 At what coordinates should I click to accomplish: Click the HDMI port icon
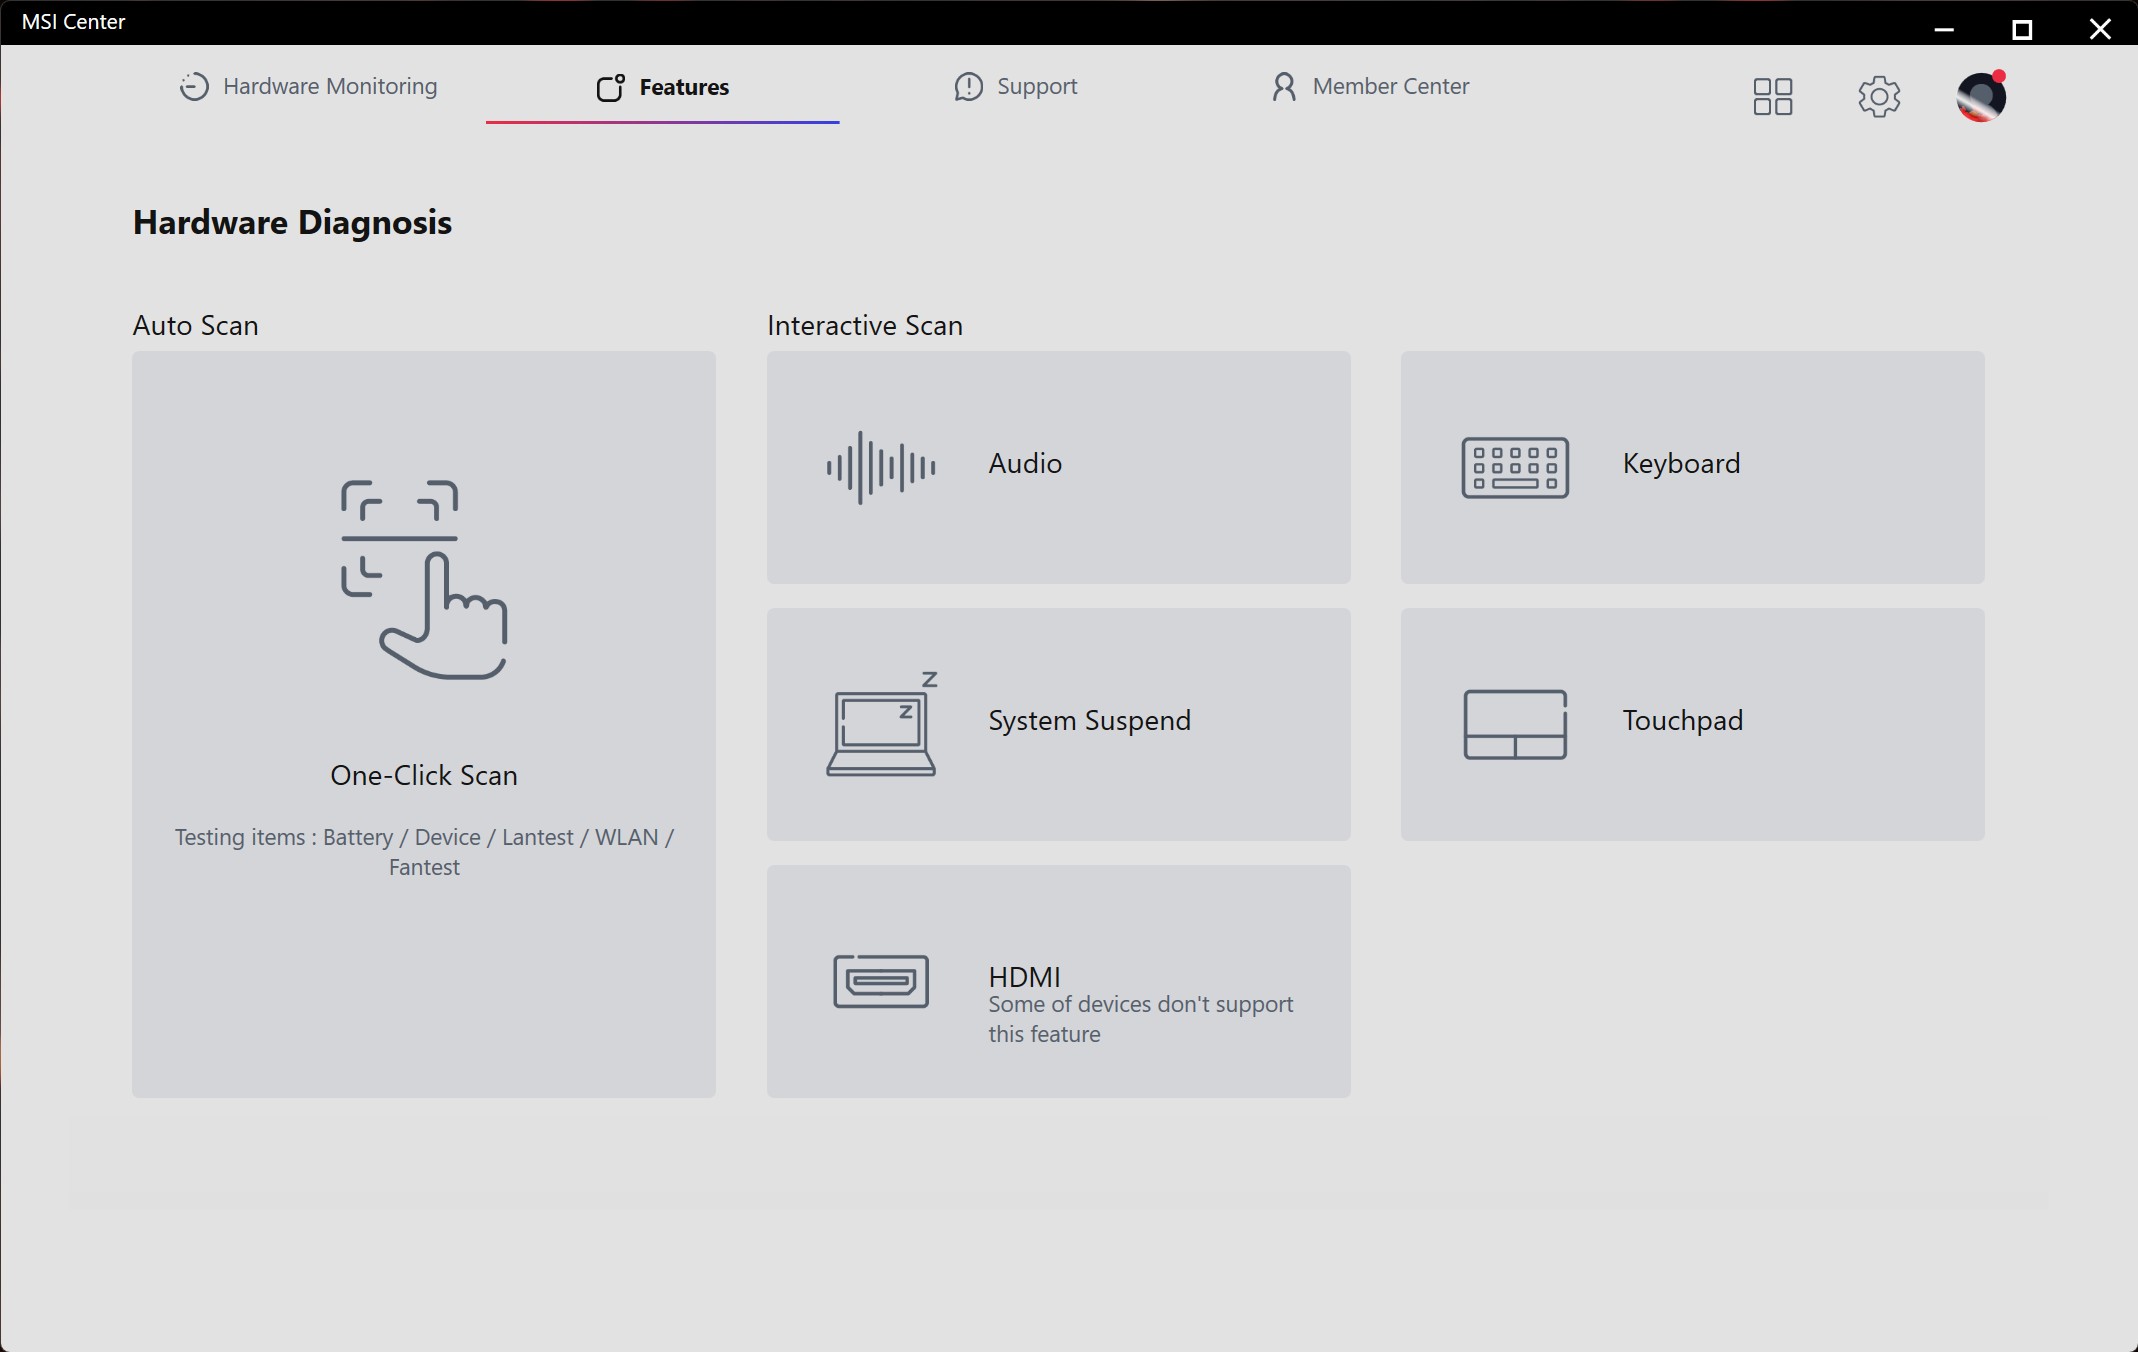click(x=881, y=981)
